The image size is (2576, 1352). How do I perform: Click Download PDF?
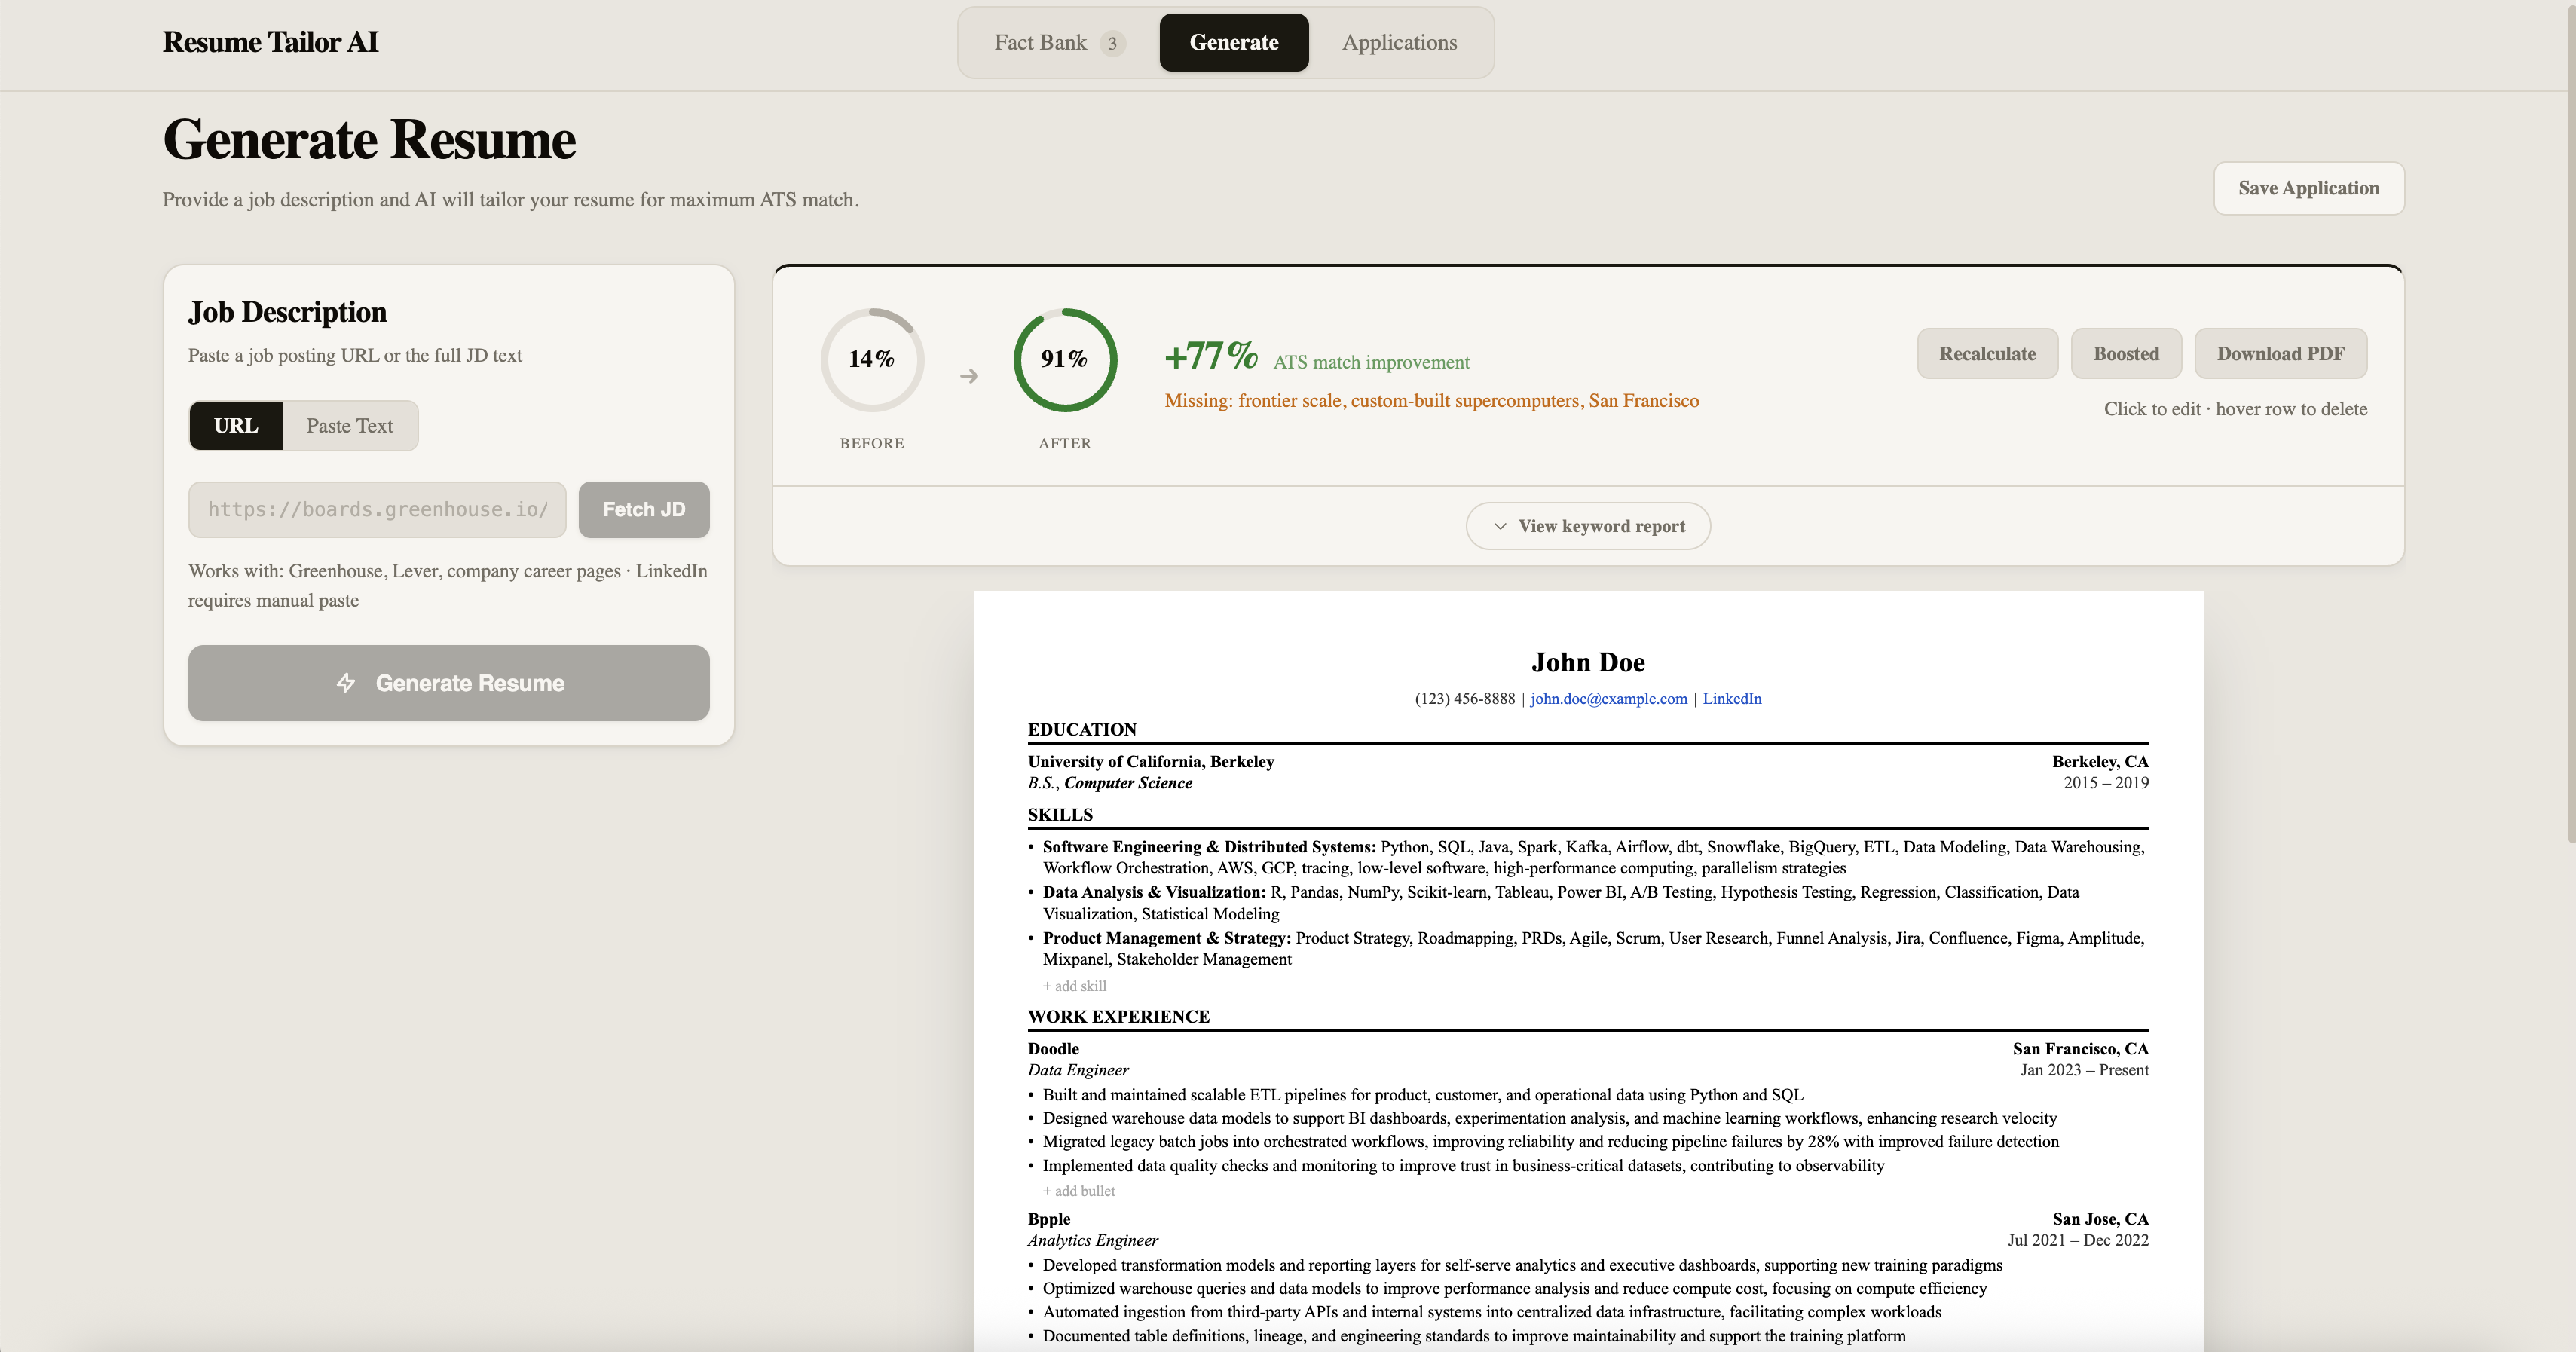pyautogui.click(x=2280, y=353)
